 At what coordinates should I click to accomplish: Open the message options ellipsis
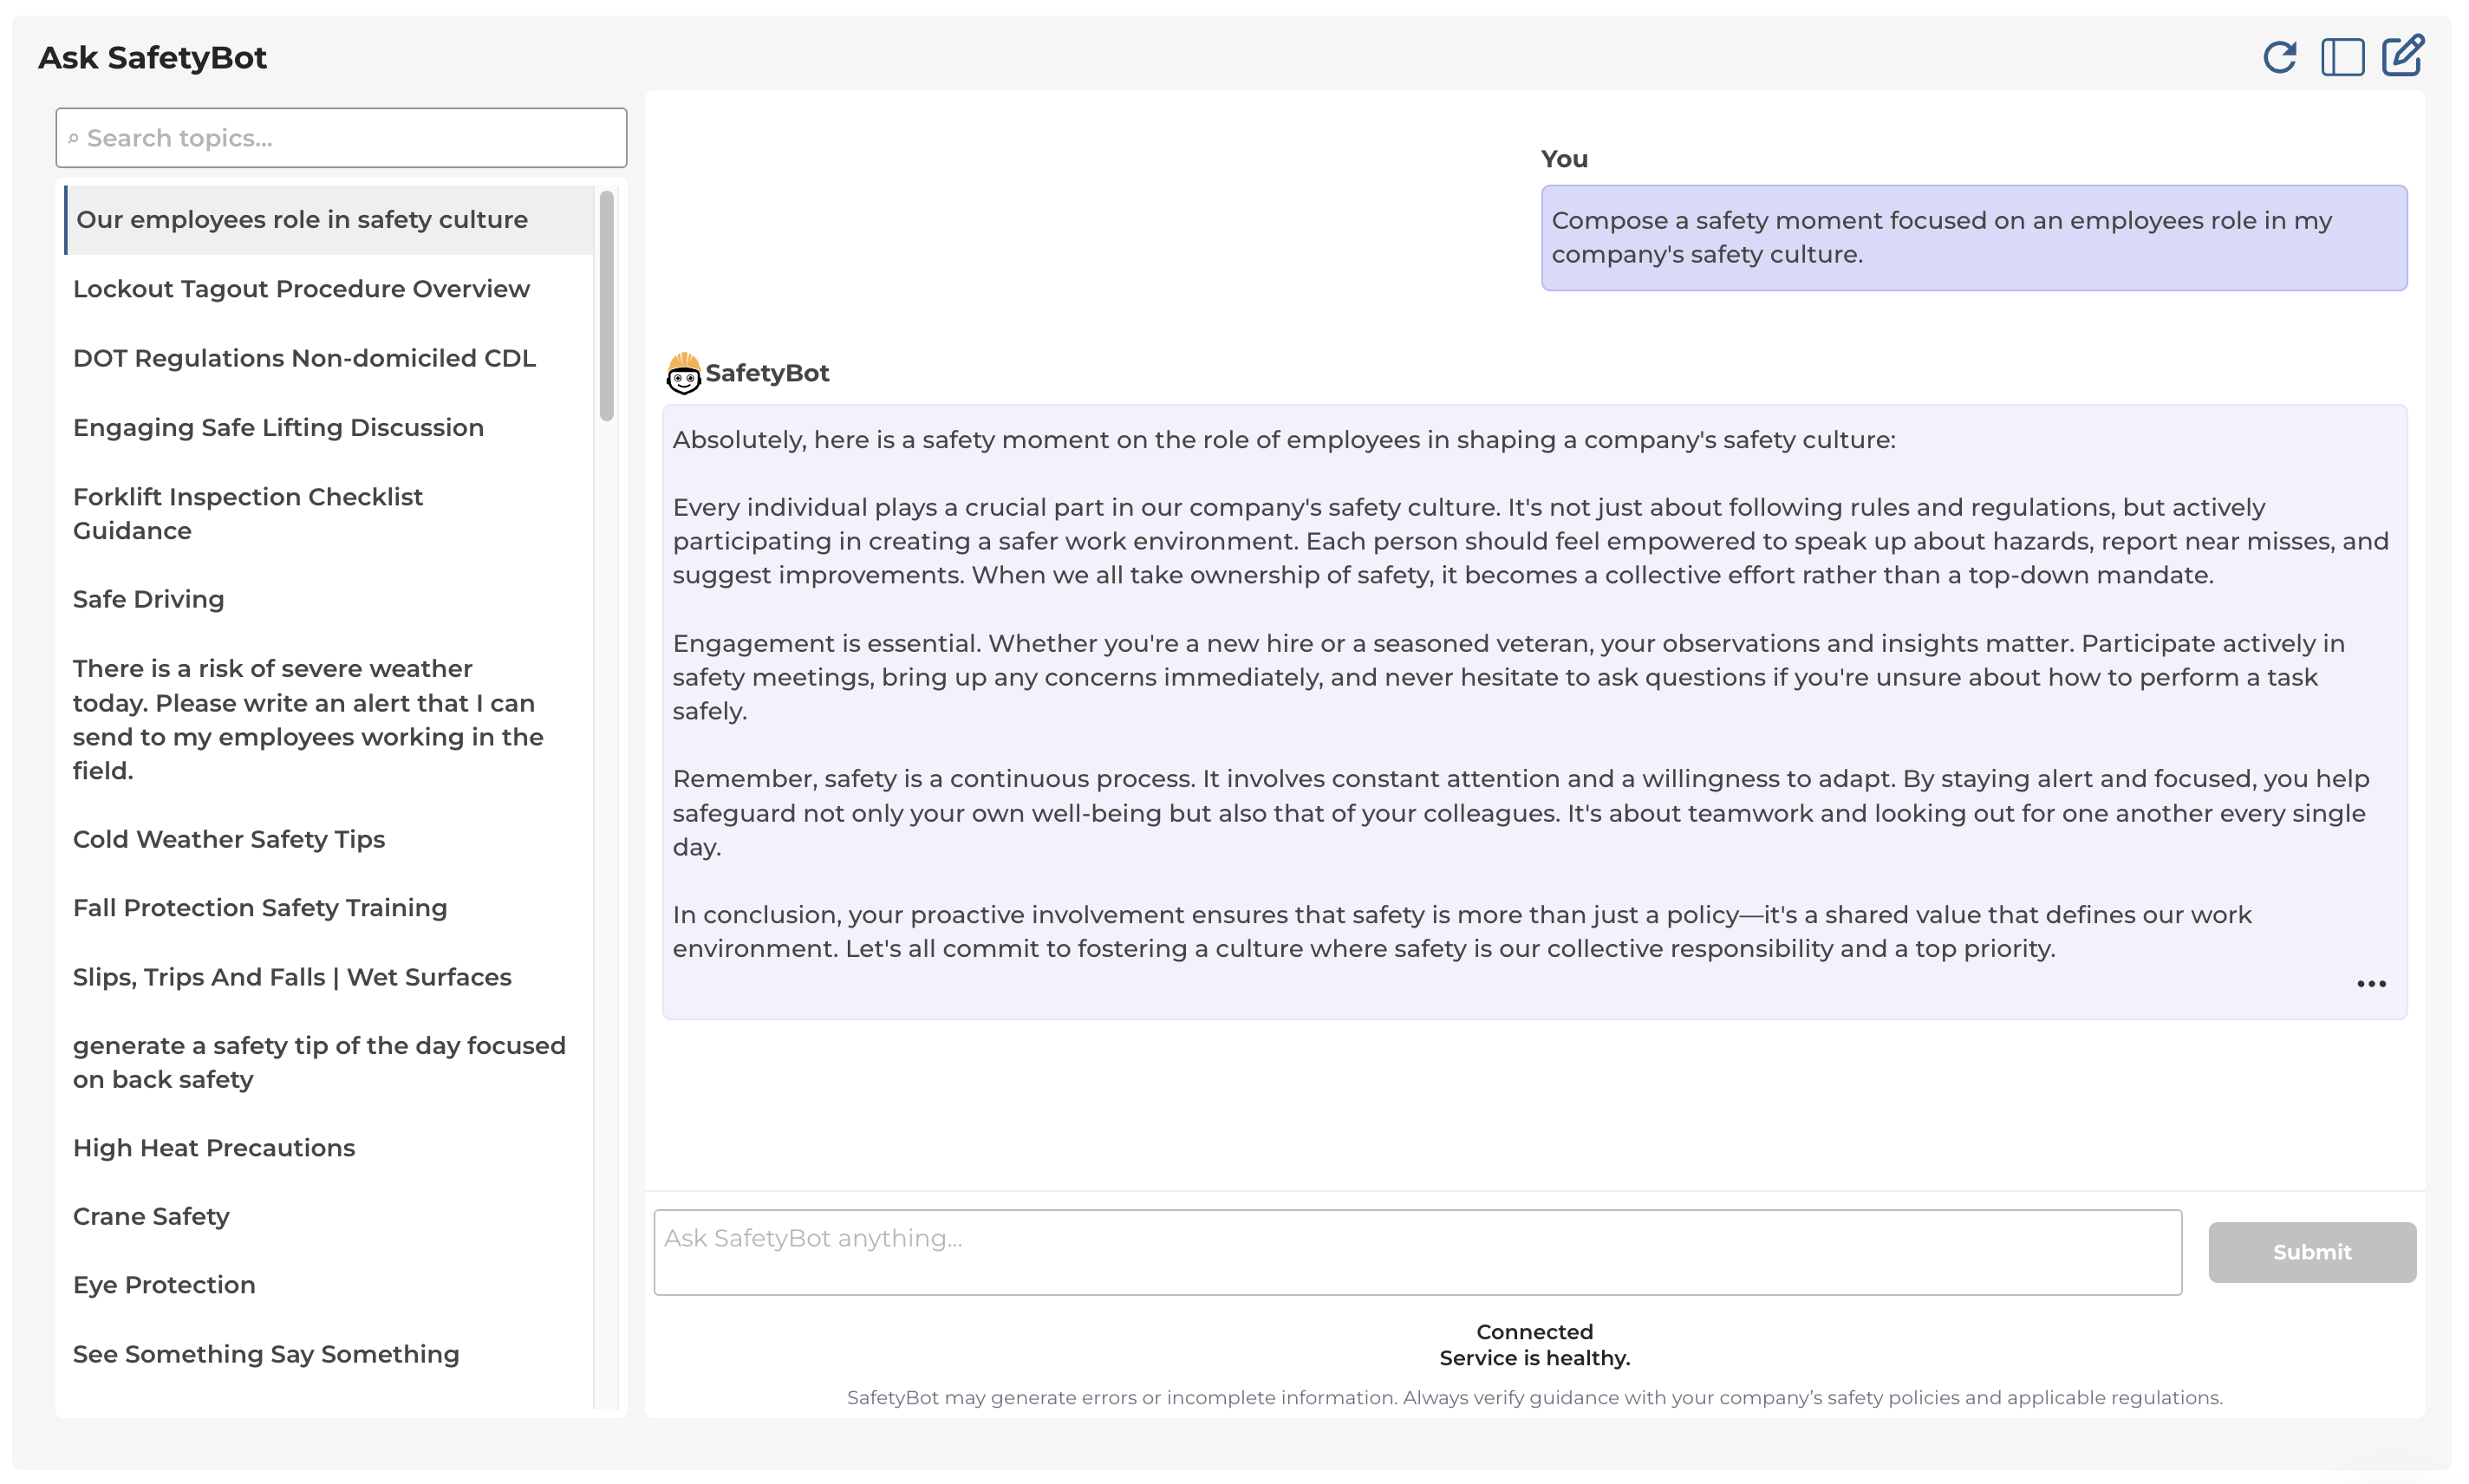[x=2369, y=984]
